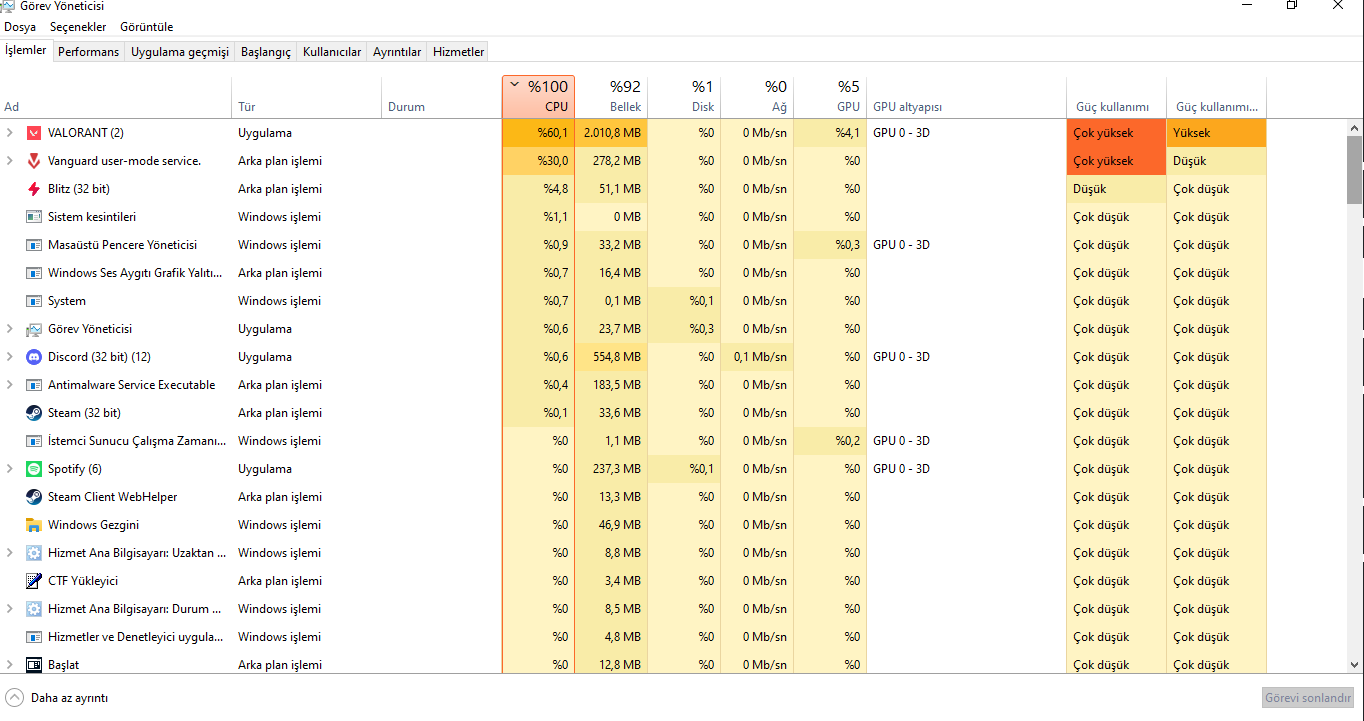Sort by the %5 GPU column header
1364x721 pixels.
click(x=830, y=98)
